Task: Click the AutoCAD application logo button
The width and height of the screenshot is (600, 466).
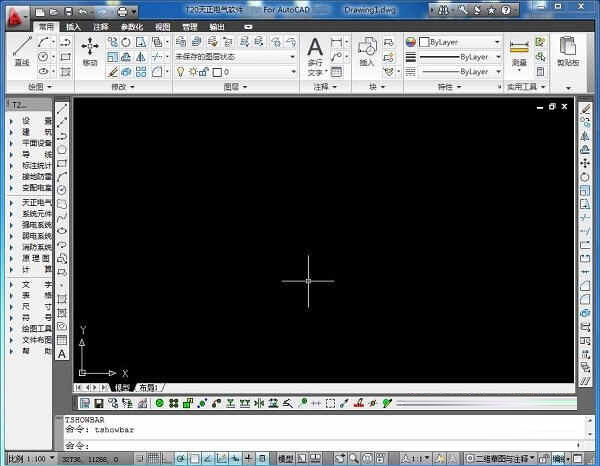Action: pos(14,12)
